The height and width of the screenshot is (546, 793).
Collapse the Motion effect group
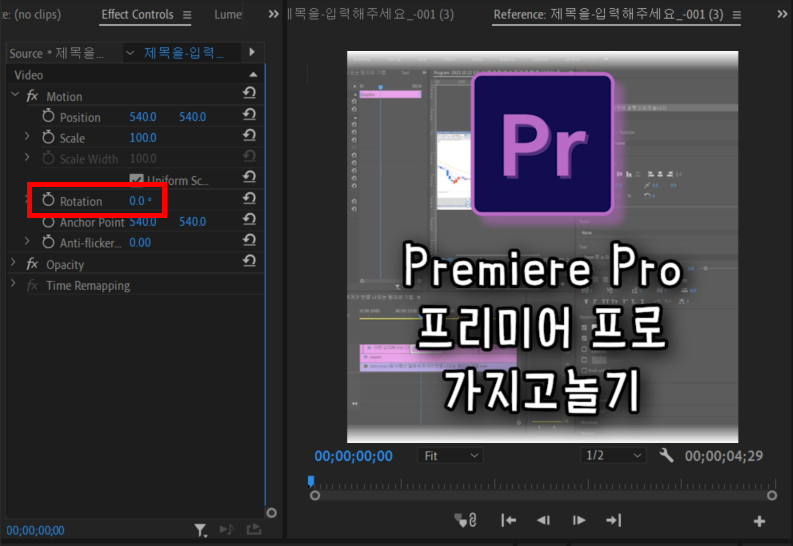pos(15,94)
